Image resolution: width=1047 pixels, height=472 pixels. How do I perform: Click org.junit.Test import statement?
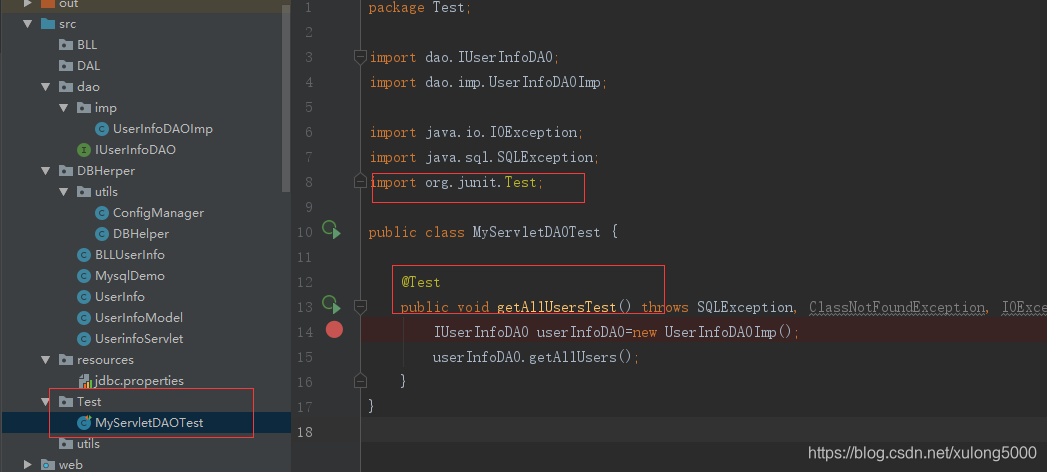point(457,182)
